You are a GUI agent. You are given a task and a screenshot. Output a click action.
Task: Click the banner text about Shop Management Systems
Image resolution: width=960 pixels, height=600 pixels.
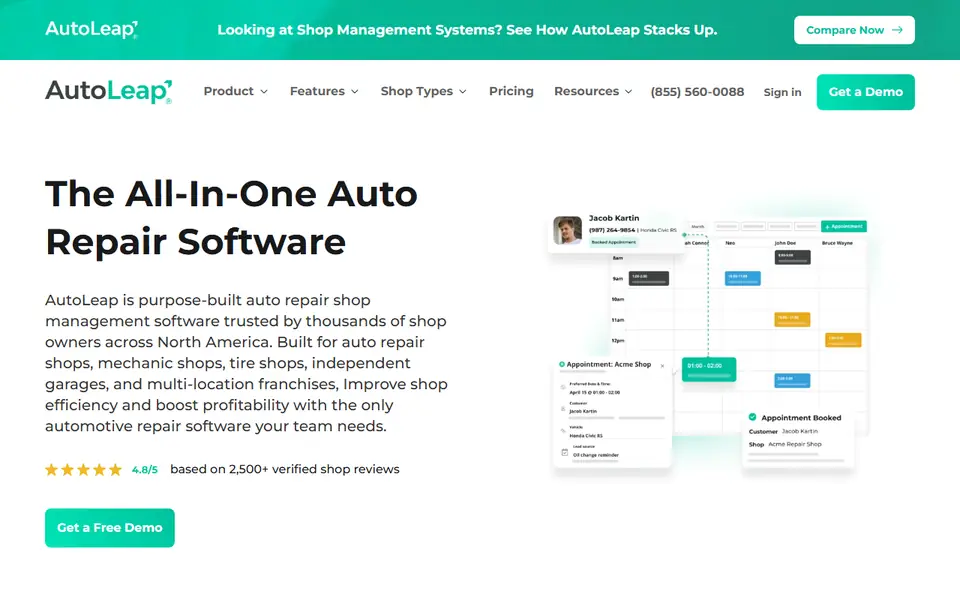(x=467, y=30)
